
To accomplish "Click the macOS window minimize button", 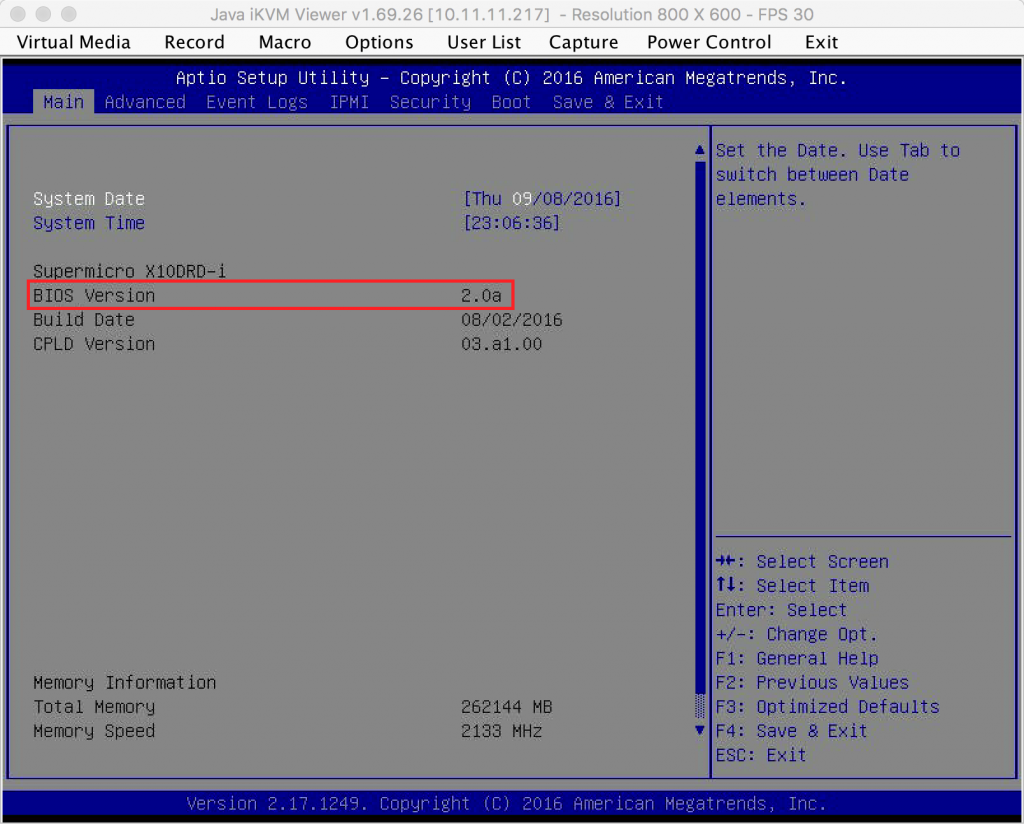I will (x=44, y=14).
